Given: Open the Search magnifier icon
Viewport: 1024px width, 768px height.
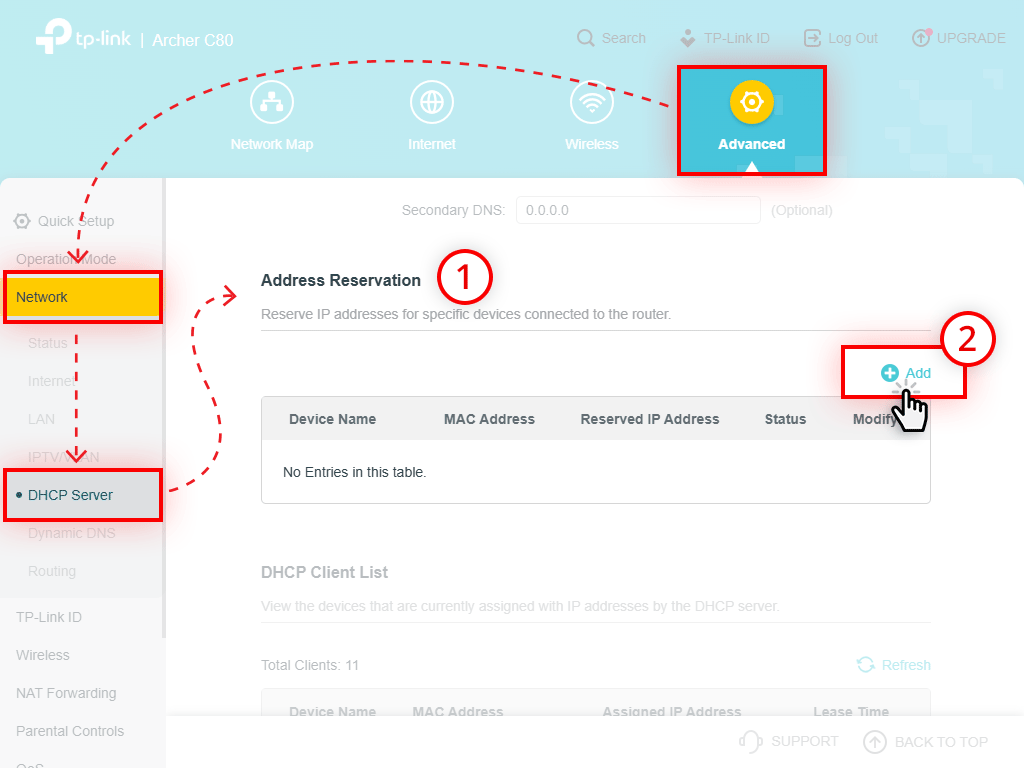Looking at the screenshot, I should (585, 37).
